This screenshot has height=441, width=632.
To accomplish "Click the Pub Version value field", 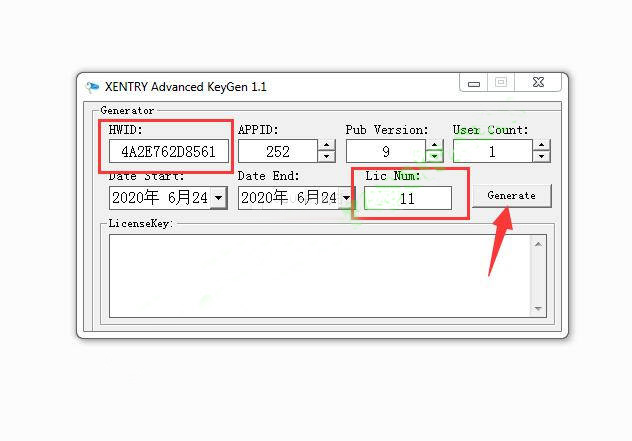I will tap(386, 151).
